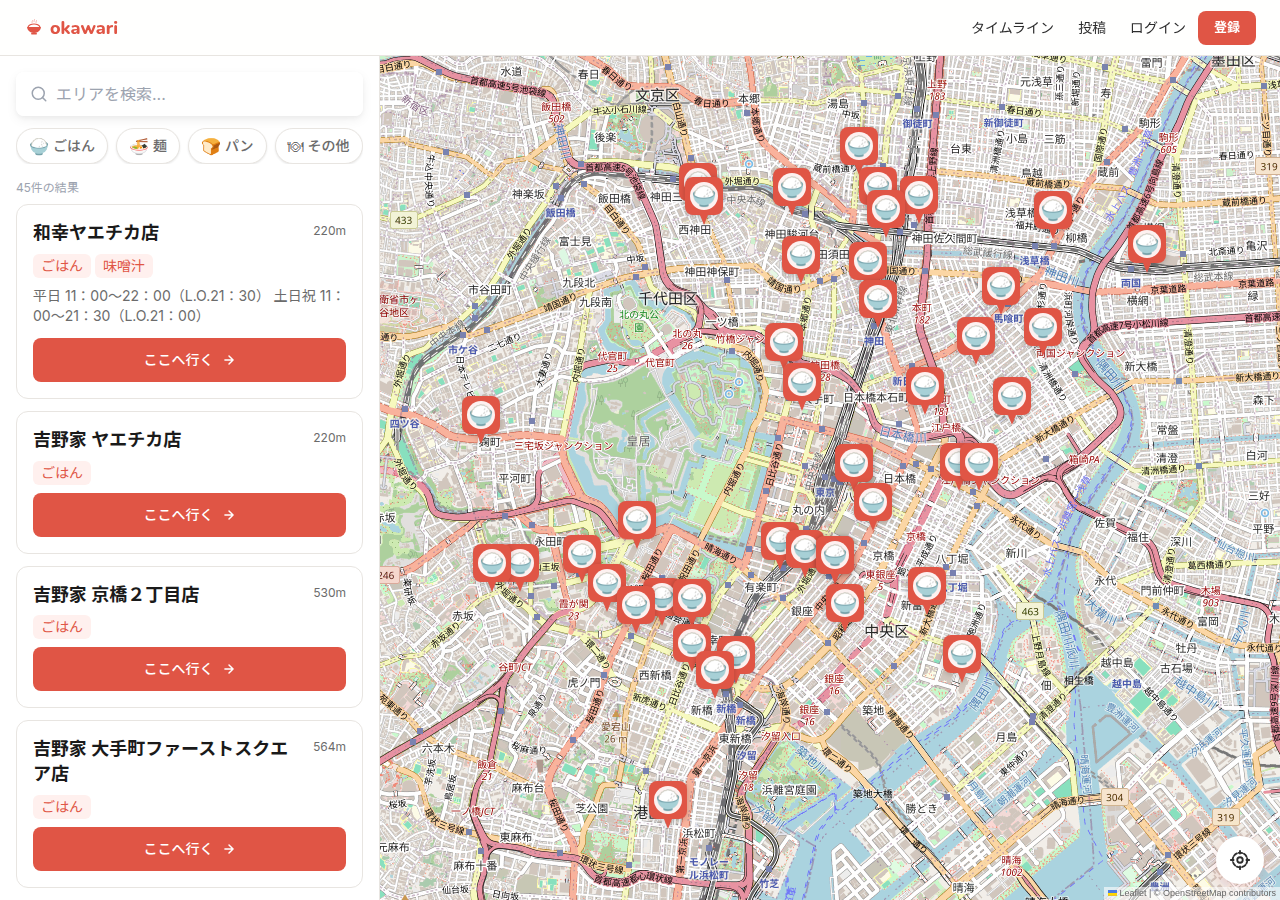The height and width of the screenshot is (900, 1280).
Task: Focus the エリアを検索 search field
Action: [190, 94]
